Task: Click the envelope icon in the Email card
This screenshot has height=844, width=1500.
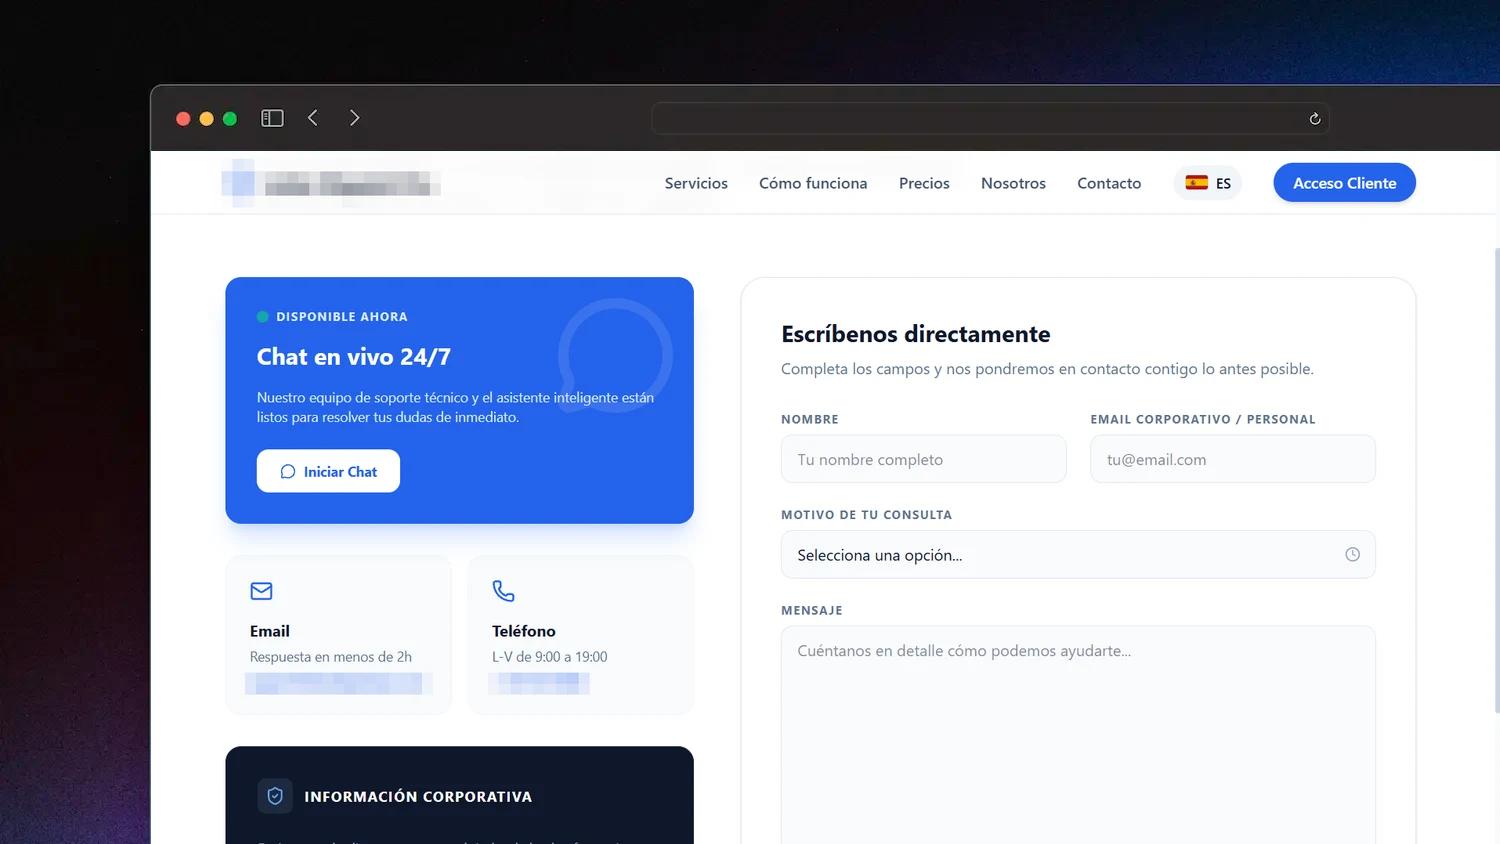Action: (261, 591)
